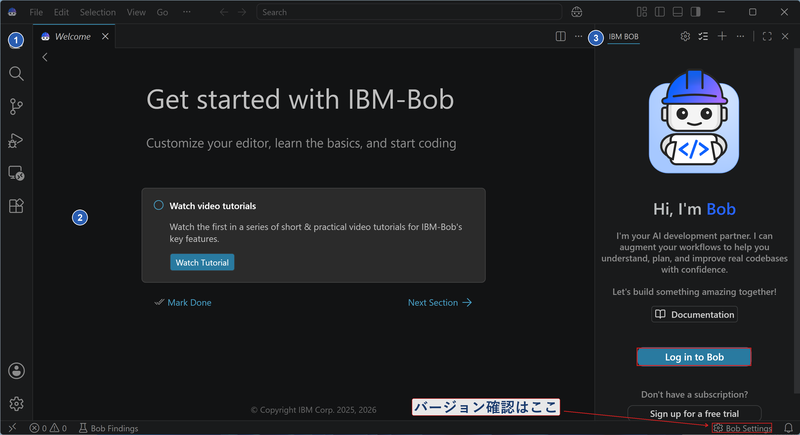Open Extensions view

coord(16,206)
